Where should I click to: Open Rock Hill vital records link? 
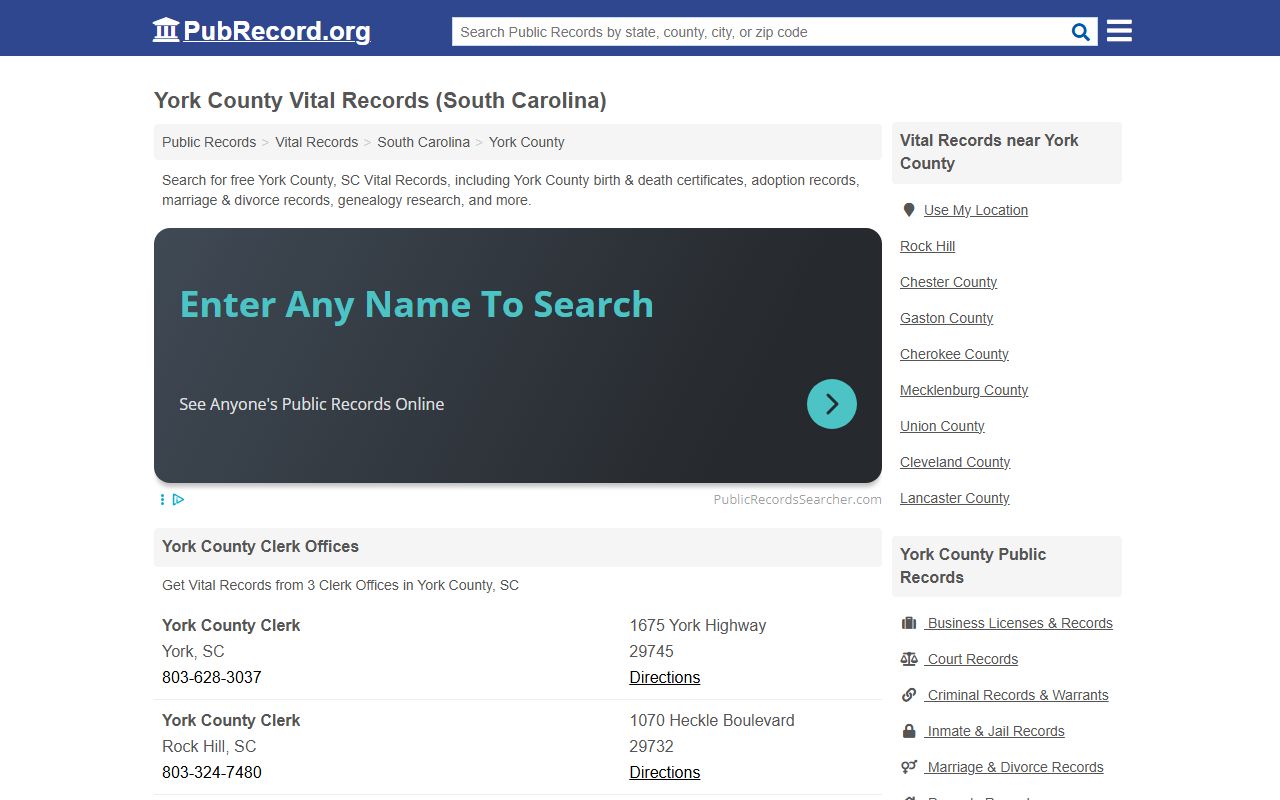(x=927, y=246)
